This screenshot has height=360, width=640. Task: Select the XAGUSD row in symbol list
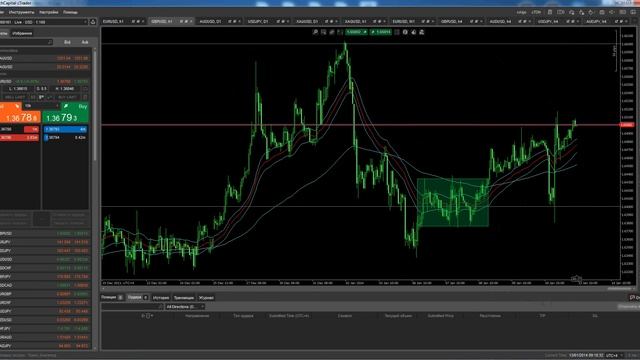(45, 67)
